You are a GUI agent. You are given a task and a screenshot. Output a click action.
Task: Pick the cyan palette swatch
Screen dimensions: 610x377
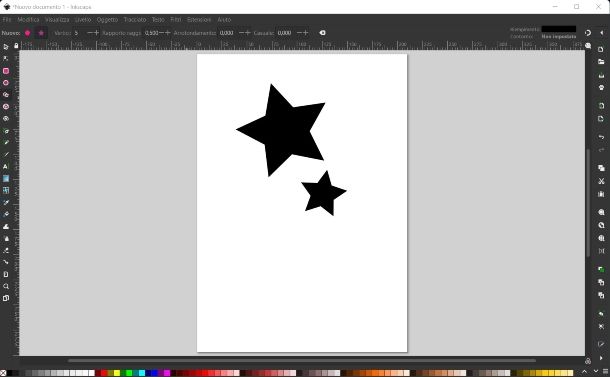tap(142, 373)
